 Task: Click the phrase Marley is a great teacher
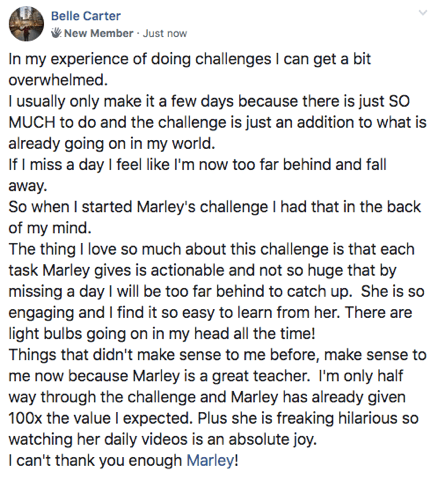(221, 376)
